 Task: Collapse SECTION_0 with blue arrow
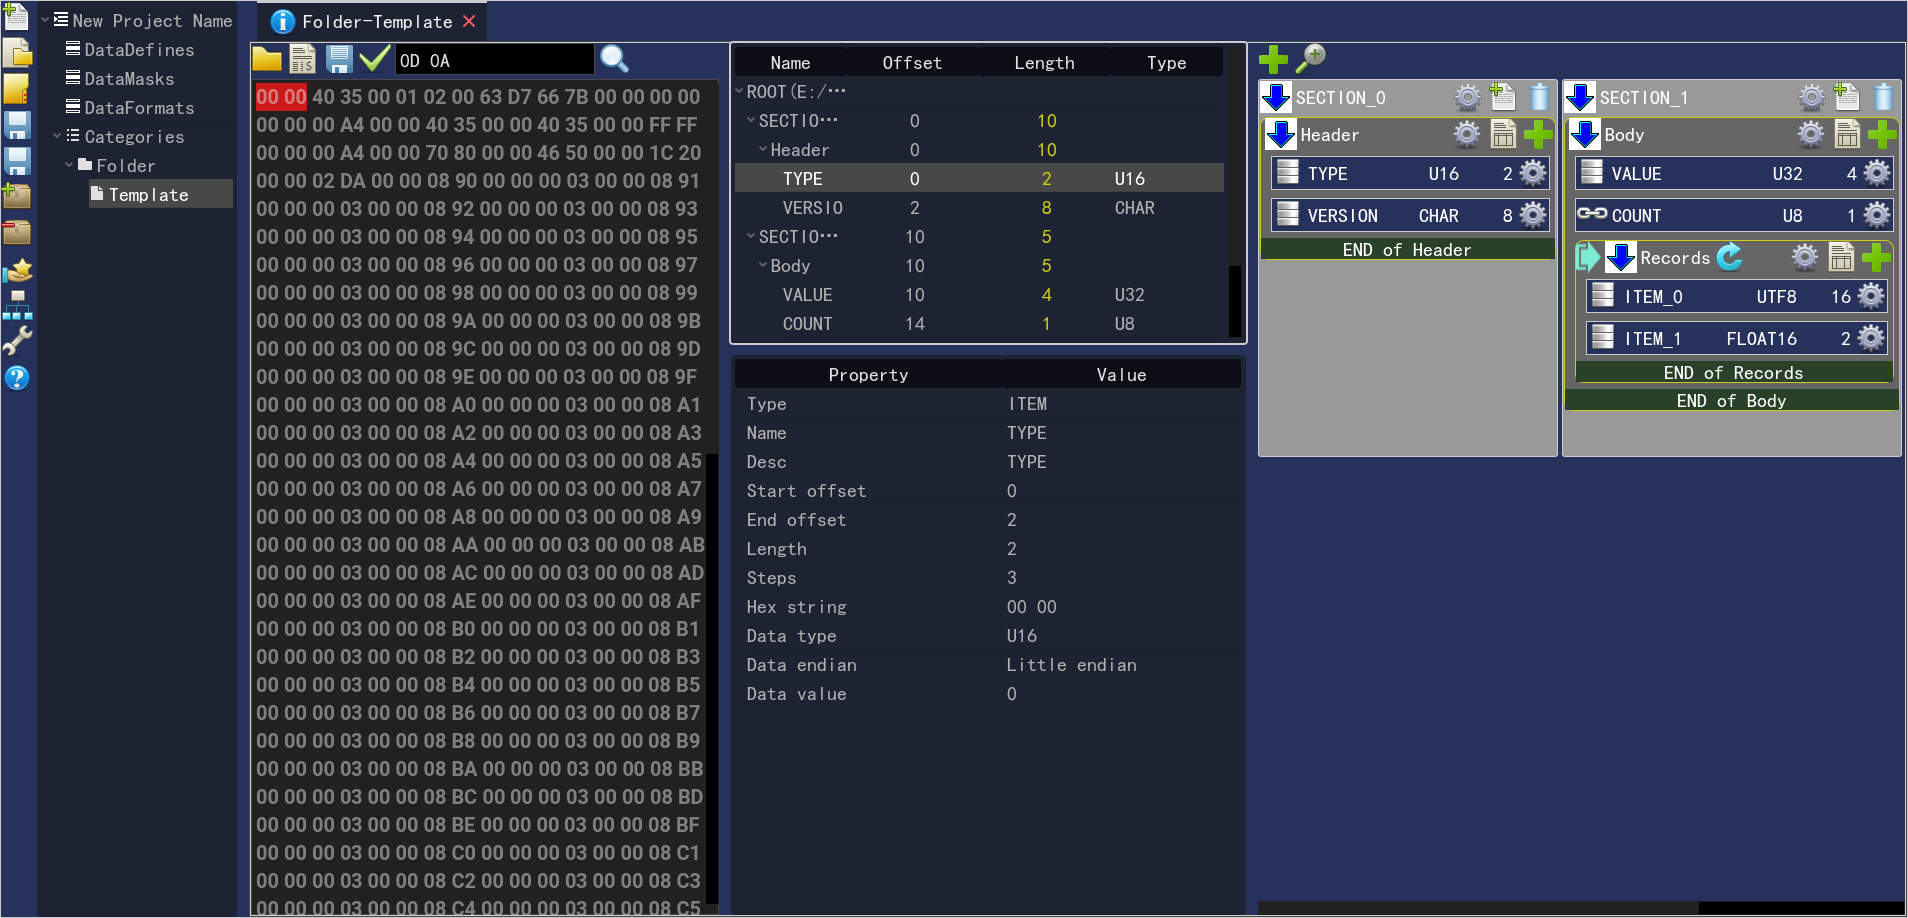(x=1276, y=97)
